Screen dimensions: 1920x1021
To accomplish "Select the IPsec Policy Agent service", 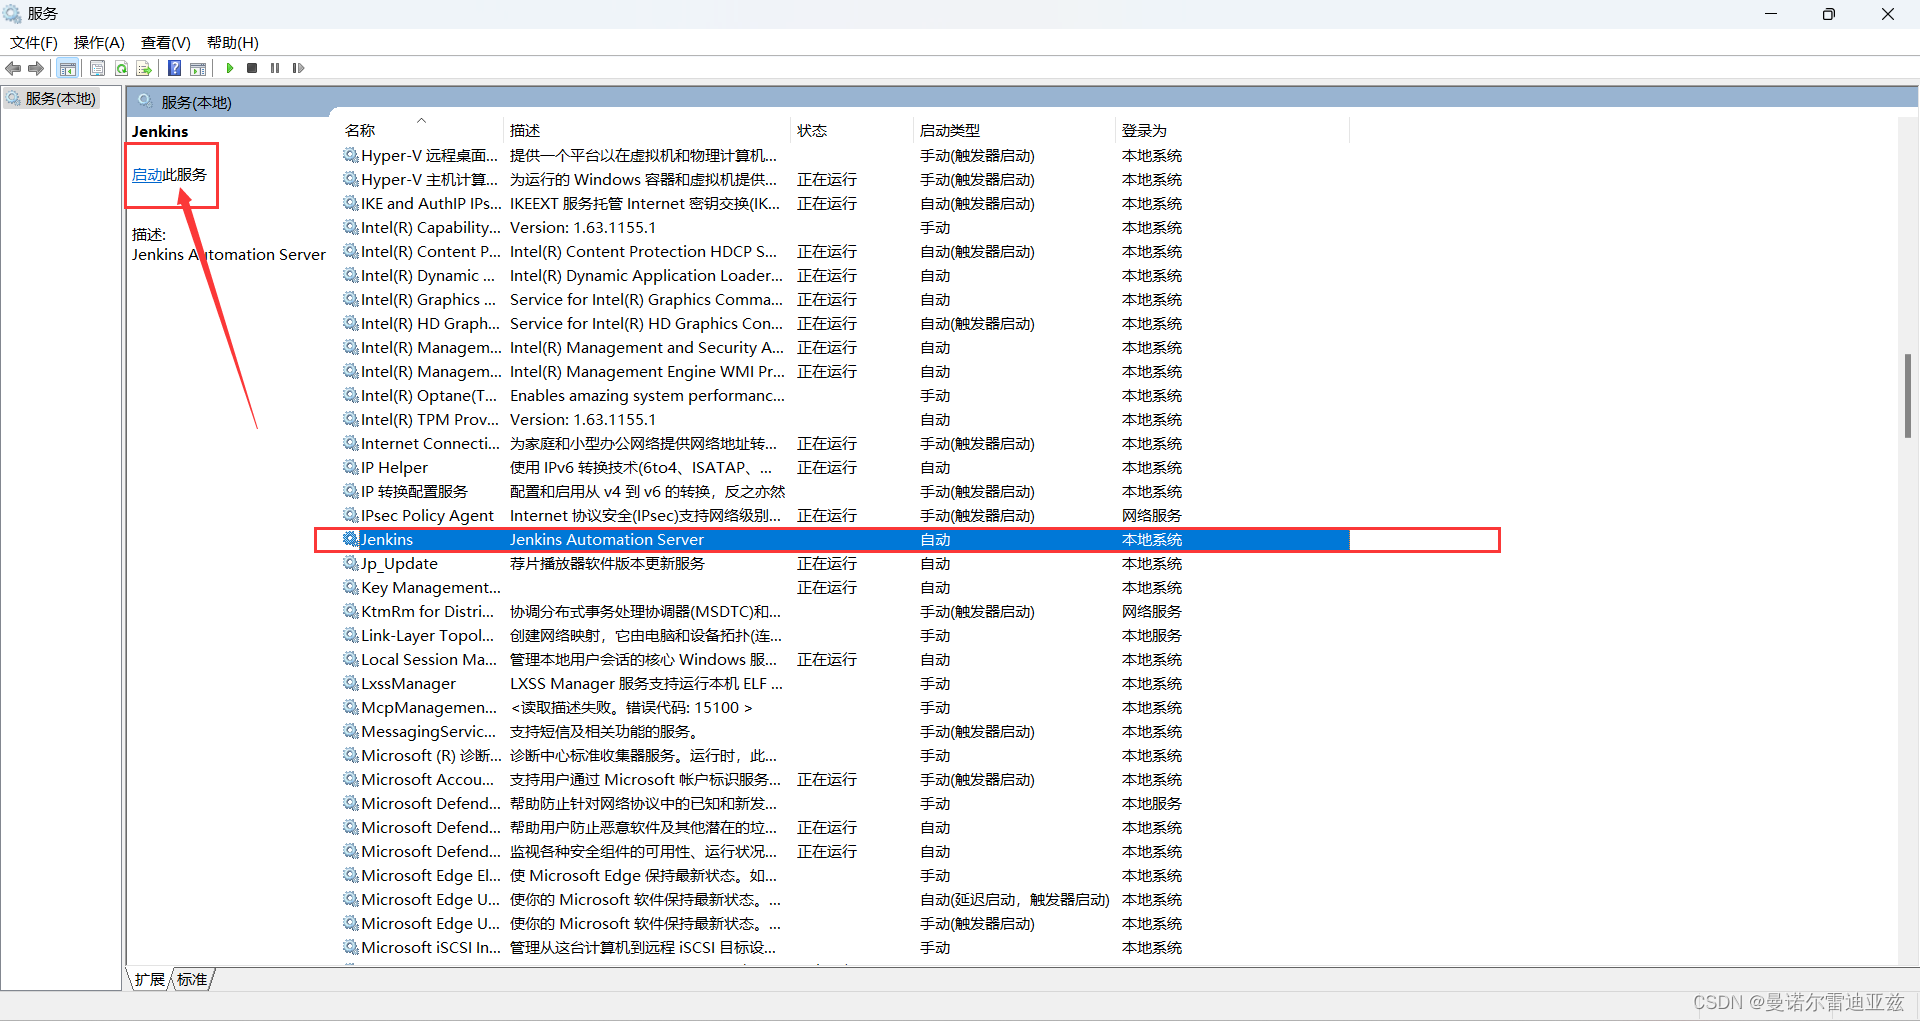I will [x=846, y=515].
